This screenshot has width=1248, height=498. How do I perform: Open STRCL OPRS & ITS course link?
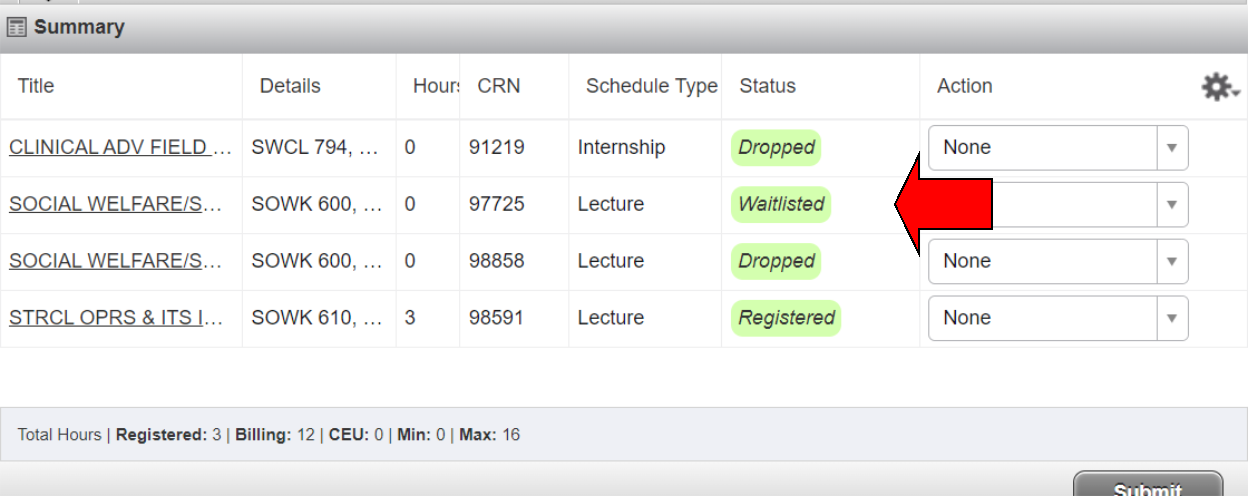[115, 319]
